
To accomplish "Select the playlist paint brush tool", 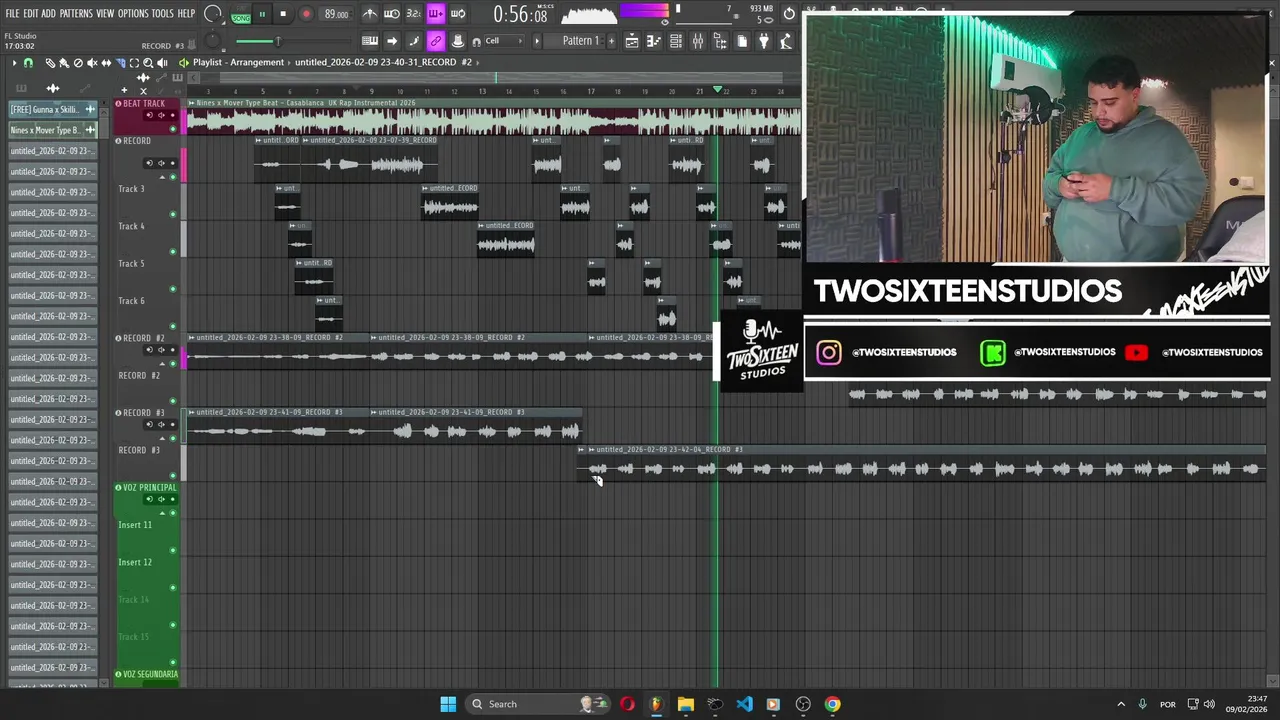I will [x=64, y=63].
